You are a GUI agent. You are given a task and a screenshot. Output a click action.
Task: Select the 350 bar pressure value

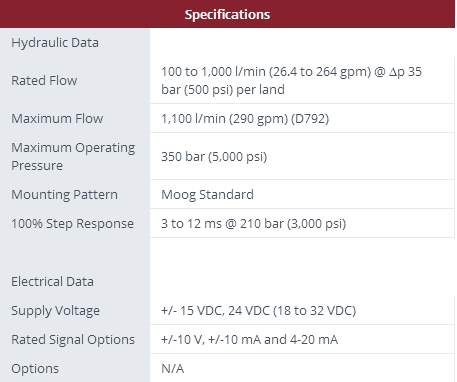pyautogui.click(x=214, y=156)
